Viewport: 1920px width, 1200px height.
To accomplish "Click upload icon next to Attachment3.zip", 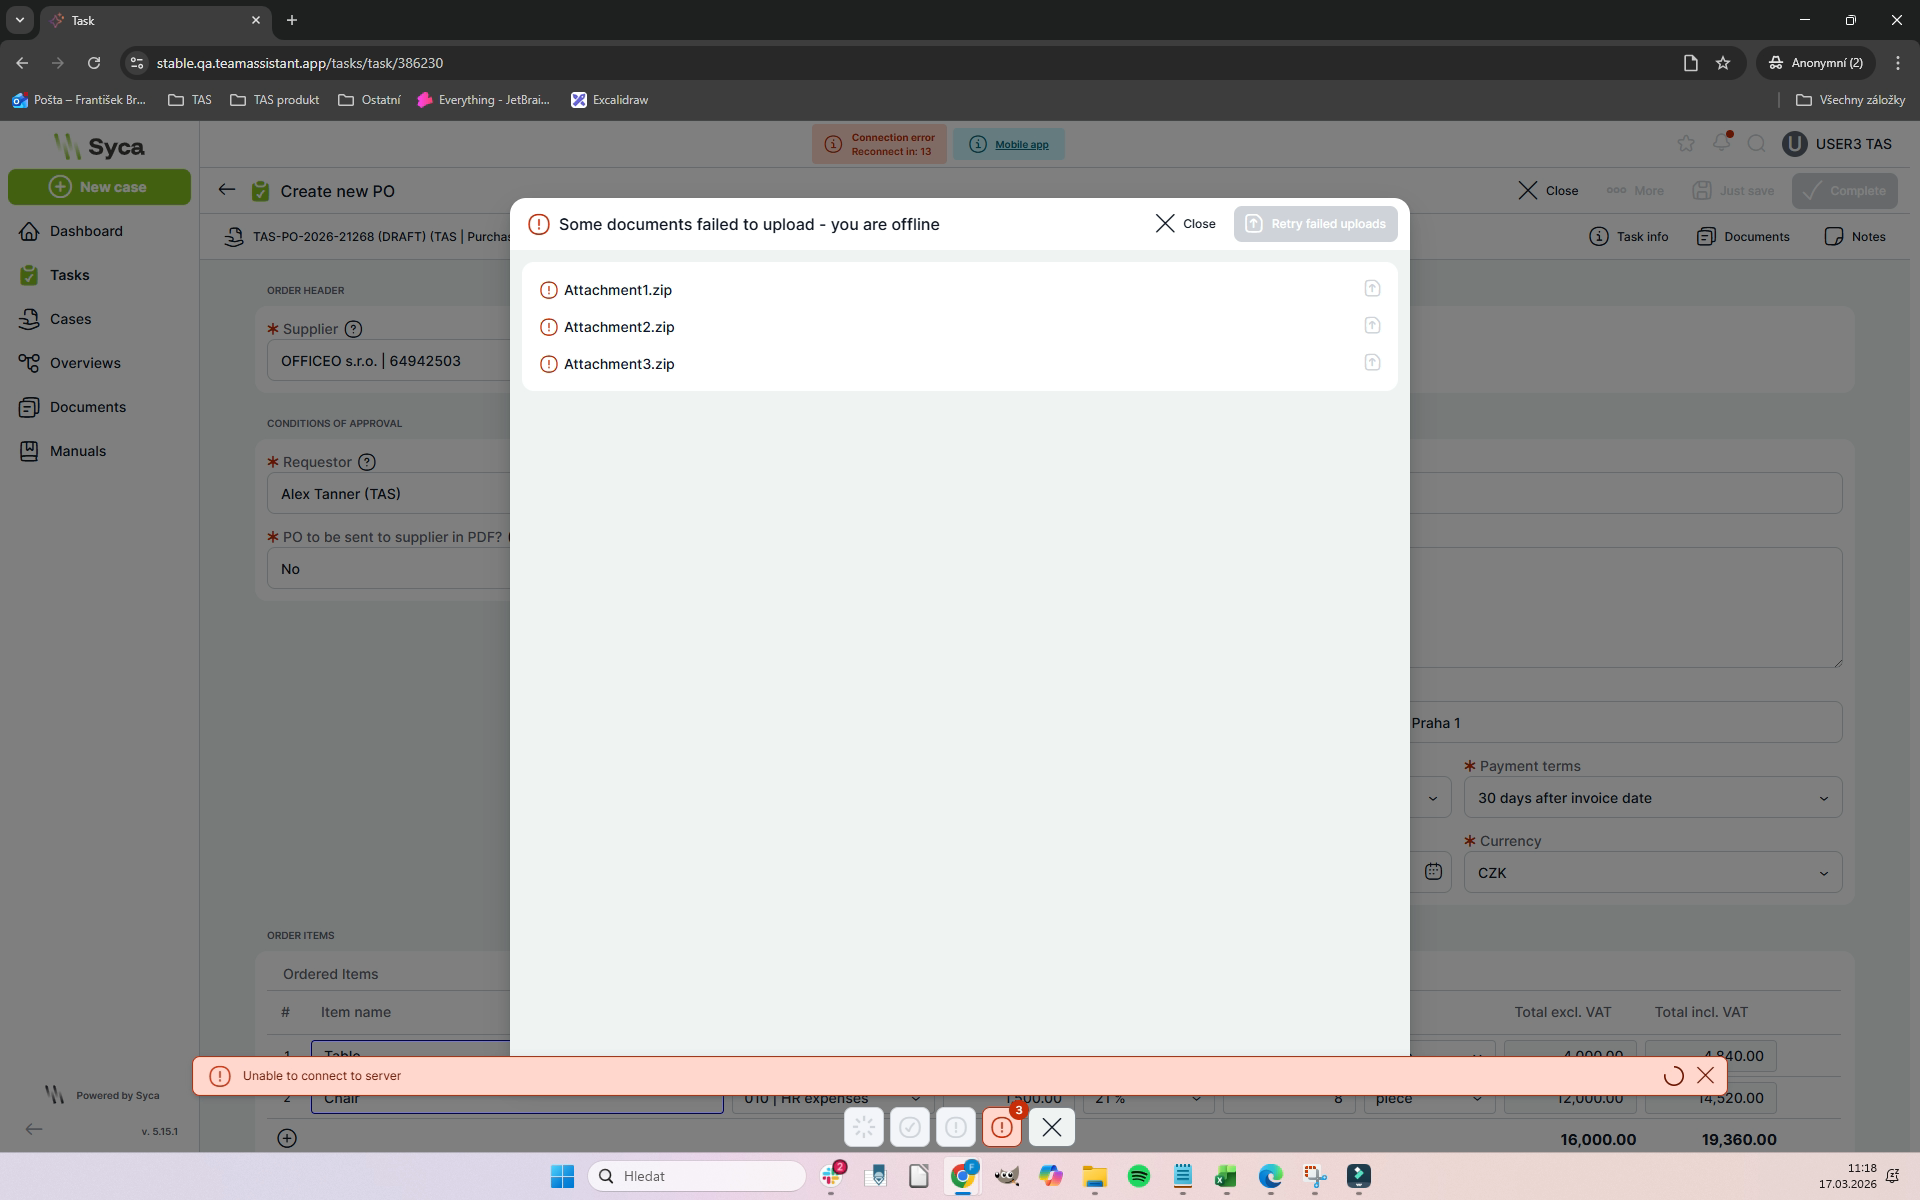I will tap(1372, 362).
